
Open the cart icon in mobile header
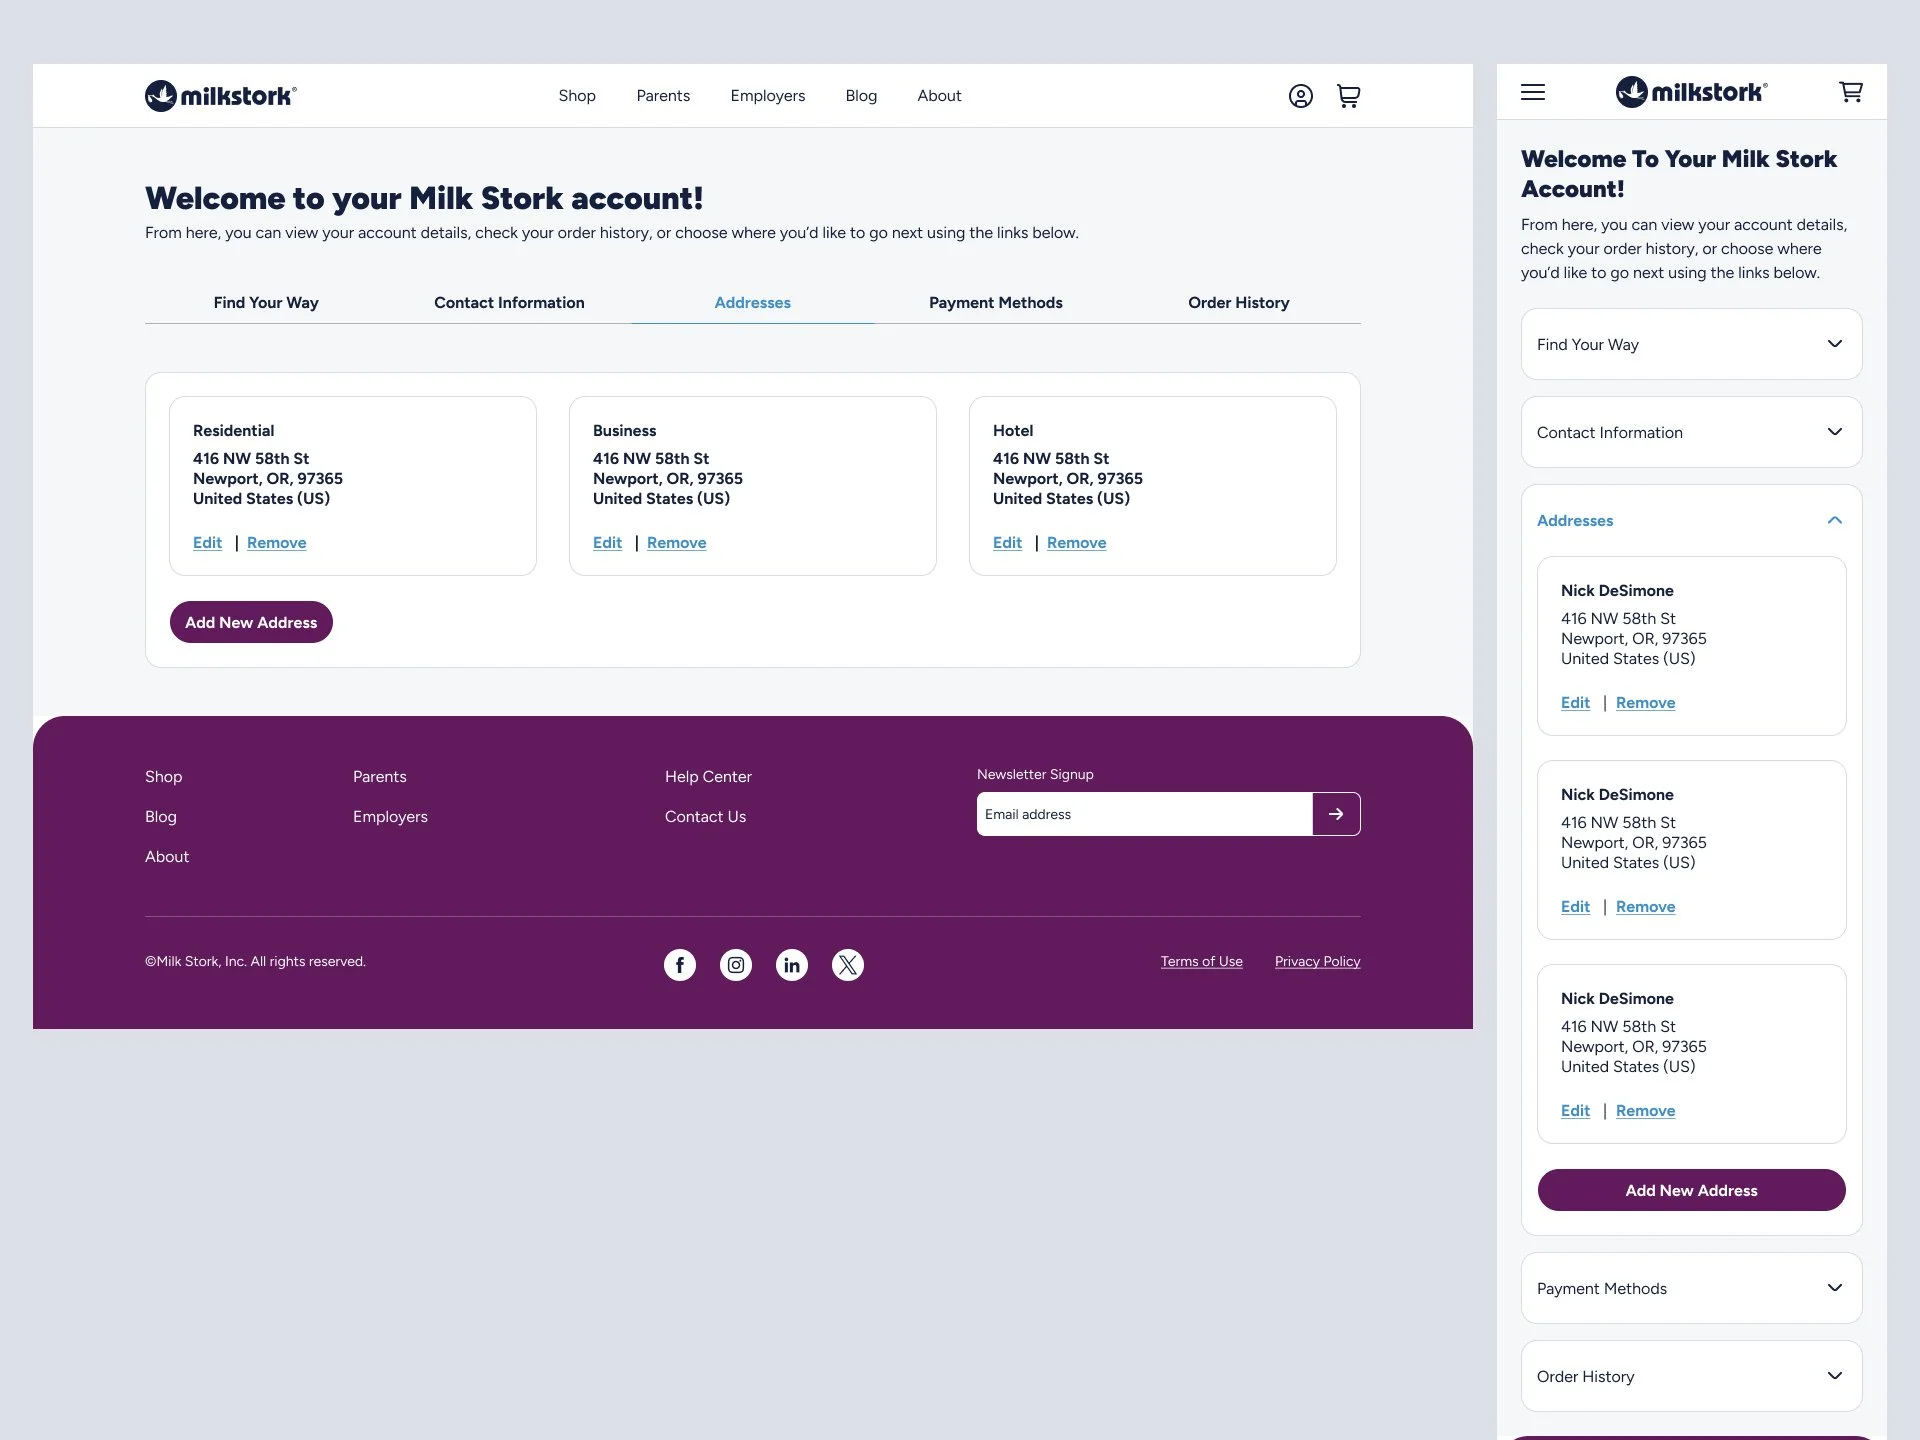coord(1851,92)
